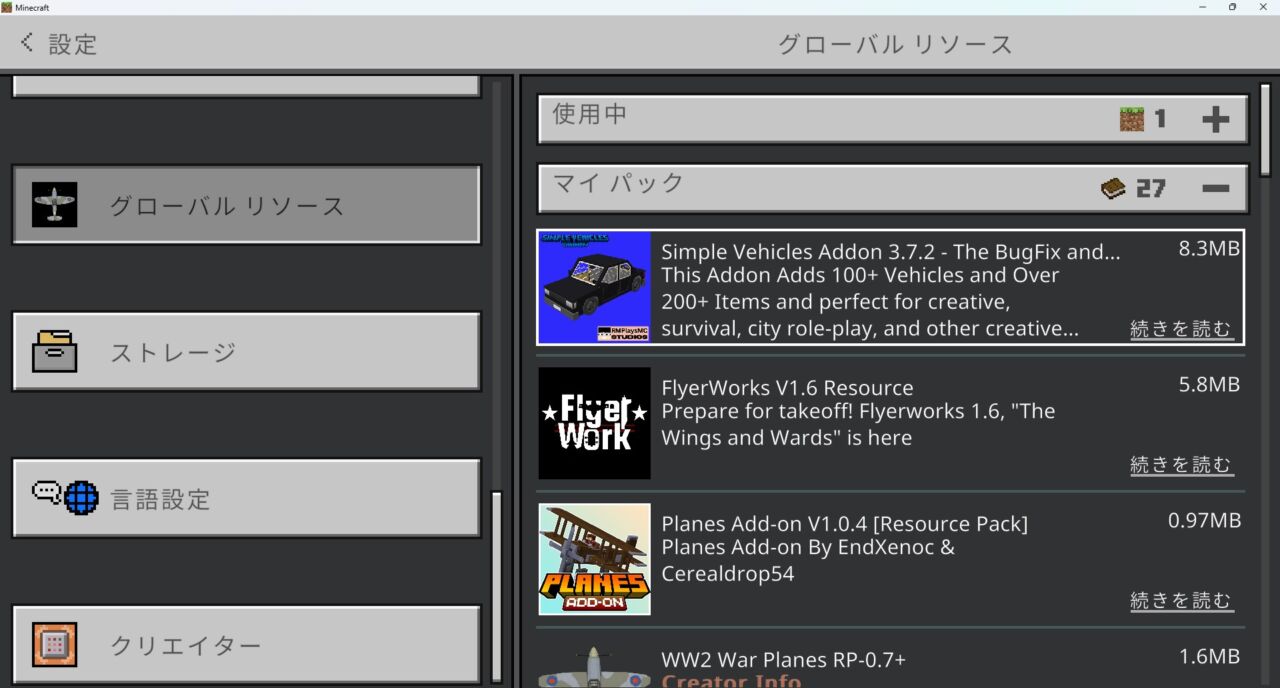Click the grass block icon in 使用中 header
Viewport: 1280px width, 688px height.
(x=1133, y=118)
